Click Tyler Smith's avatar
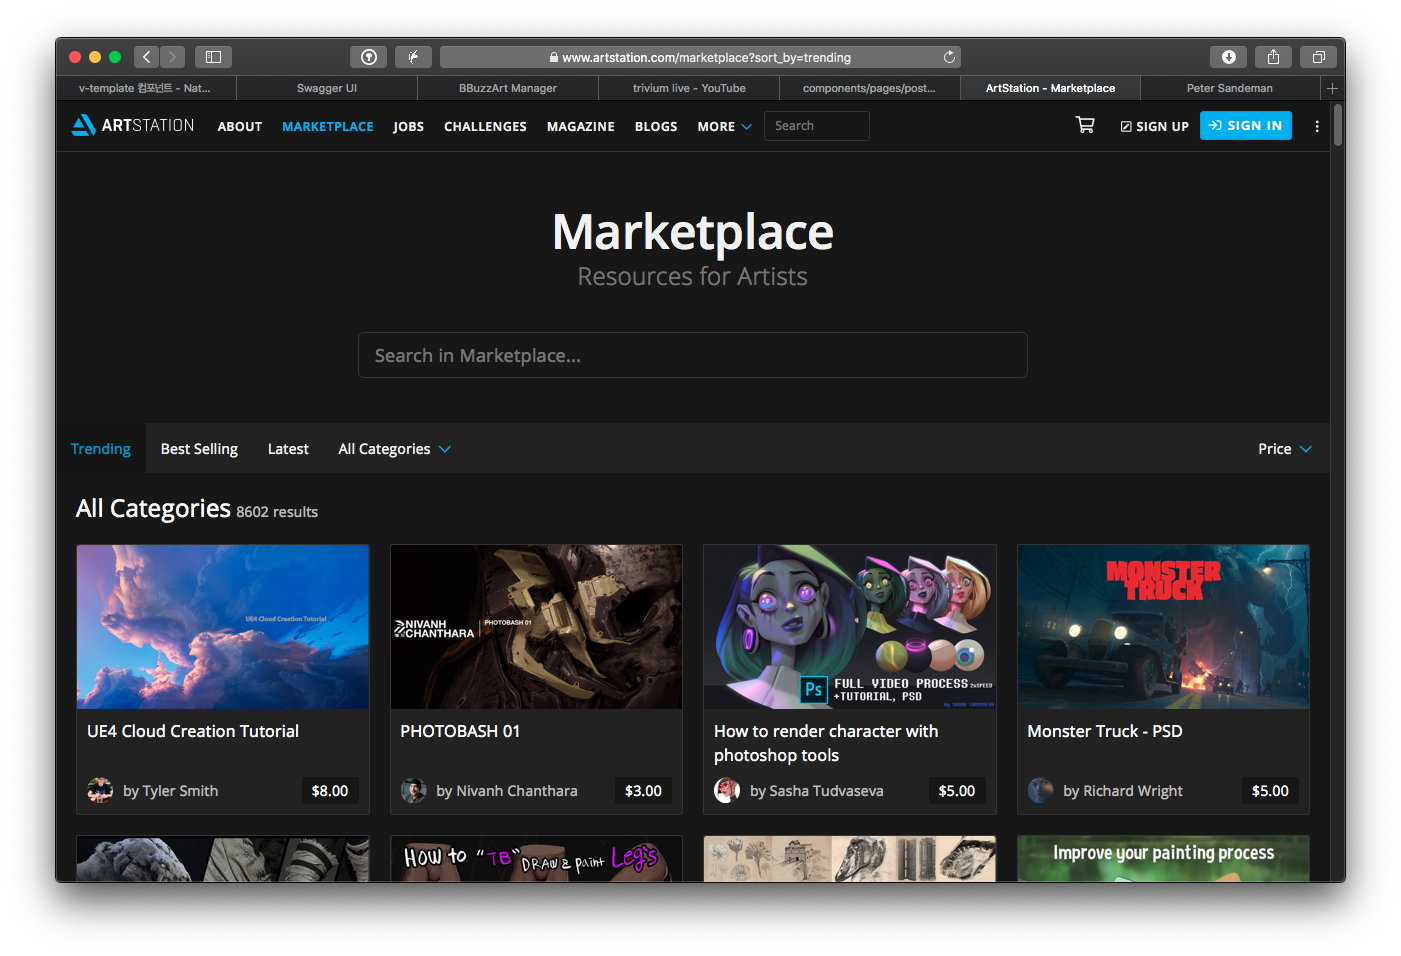Image resolution: width=1401 pixels, height=956 pixels. [x=100, y=790]
